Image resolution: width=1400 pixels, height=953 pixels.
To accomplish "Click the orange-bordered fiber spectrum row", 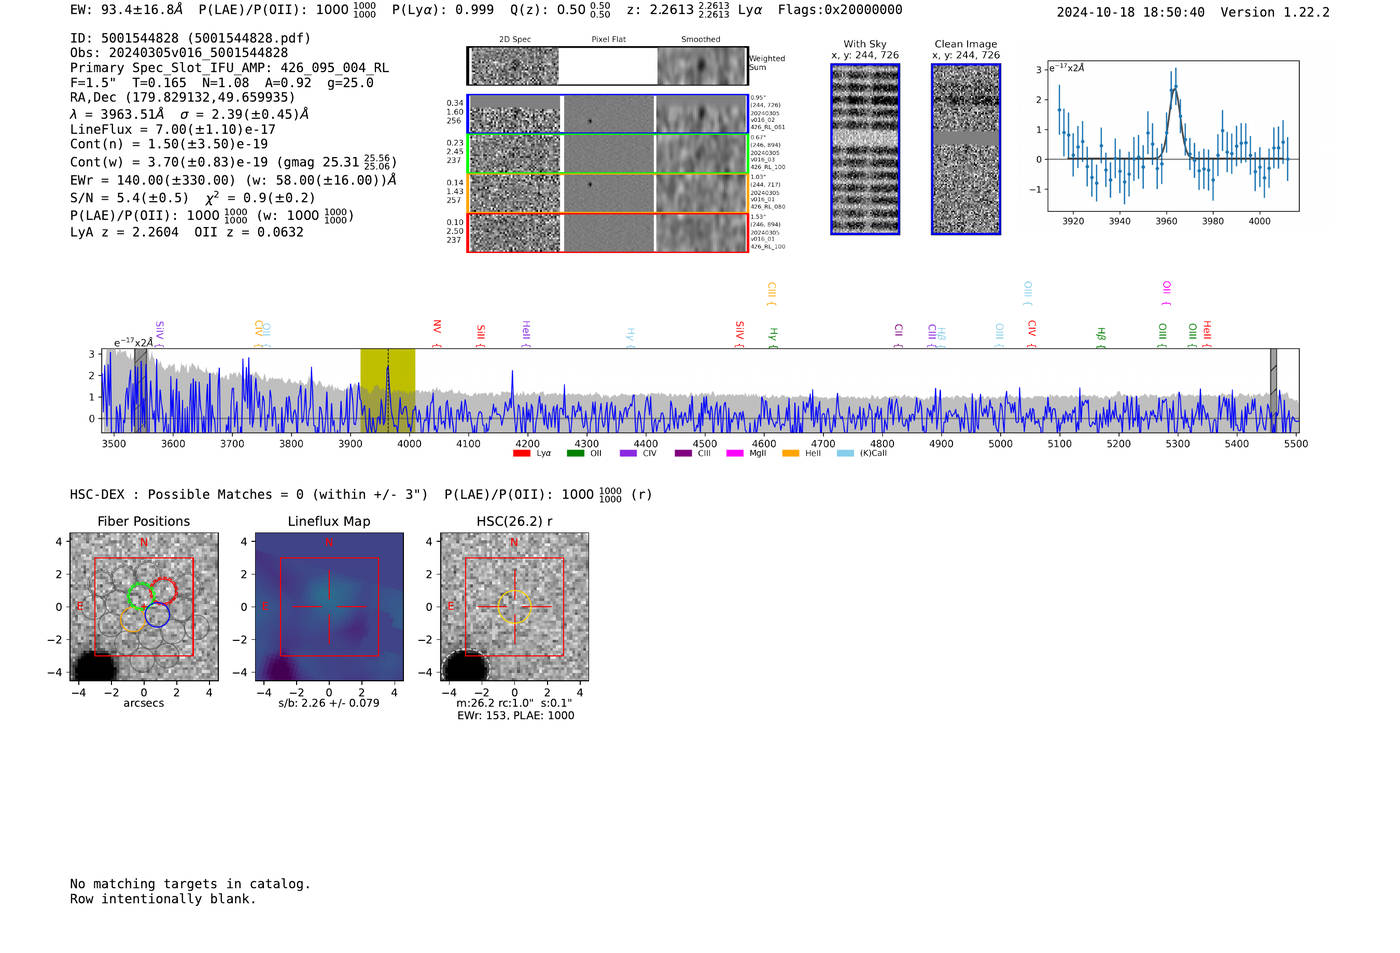I will coord(608,193).
